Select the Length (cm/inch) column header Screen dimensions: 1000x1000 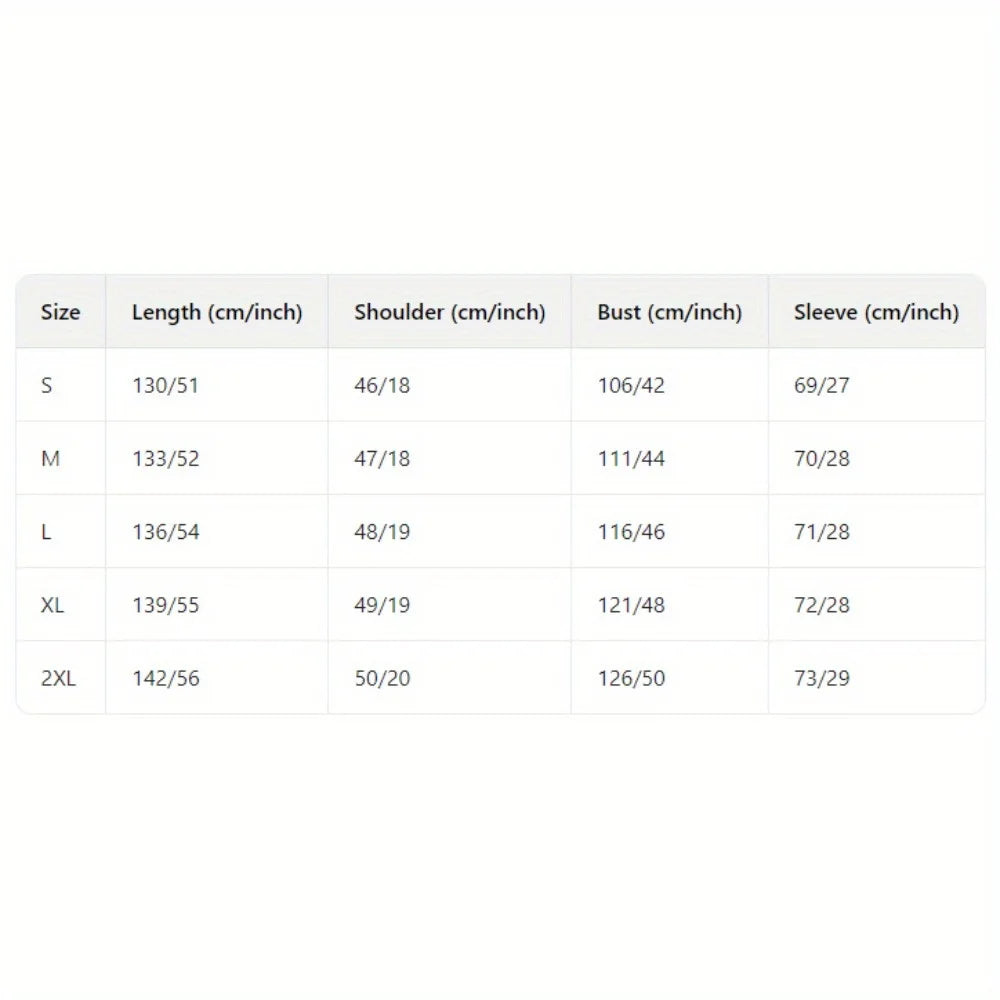coord(216,312)
